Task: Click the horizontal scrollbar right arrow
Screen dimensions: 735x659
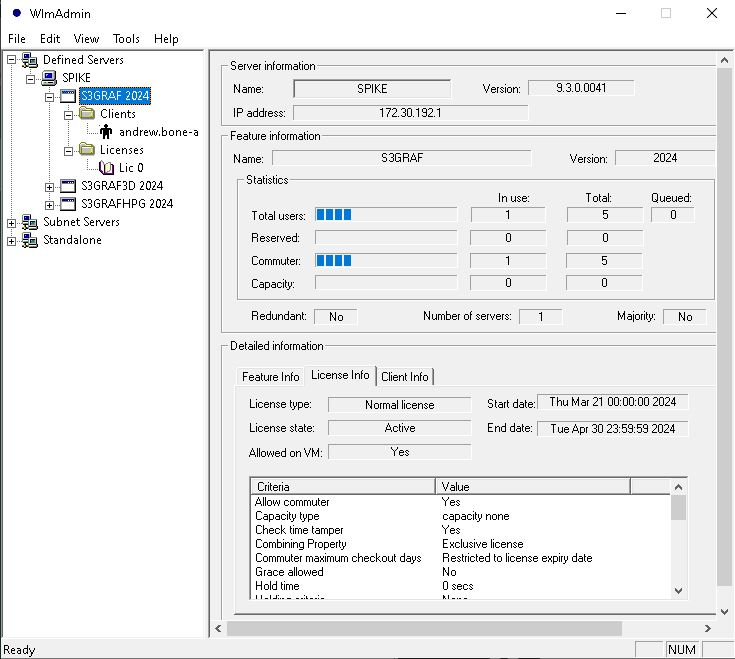Action: pos(708,629)
